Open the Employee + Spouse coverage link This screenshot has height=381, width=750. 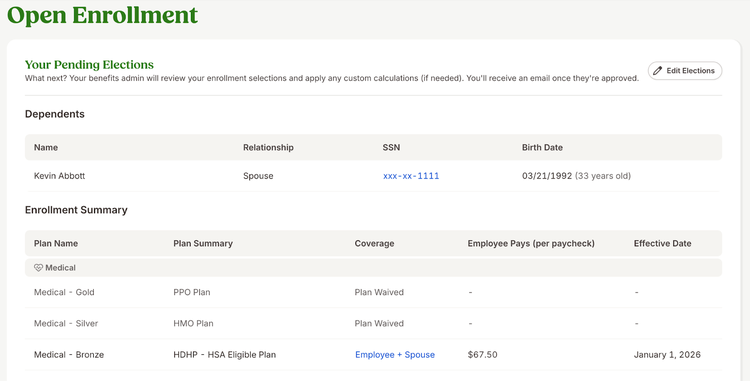(x=395, y=355)
